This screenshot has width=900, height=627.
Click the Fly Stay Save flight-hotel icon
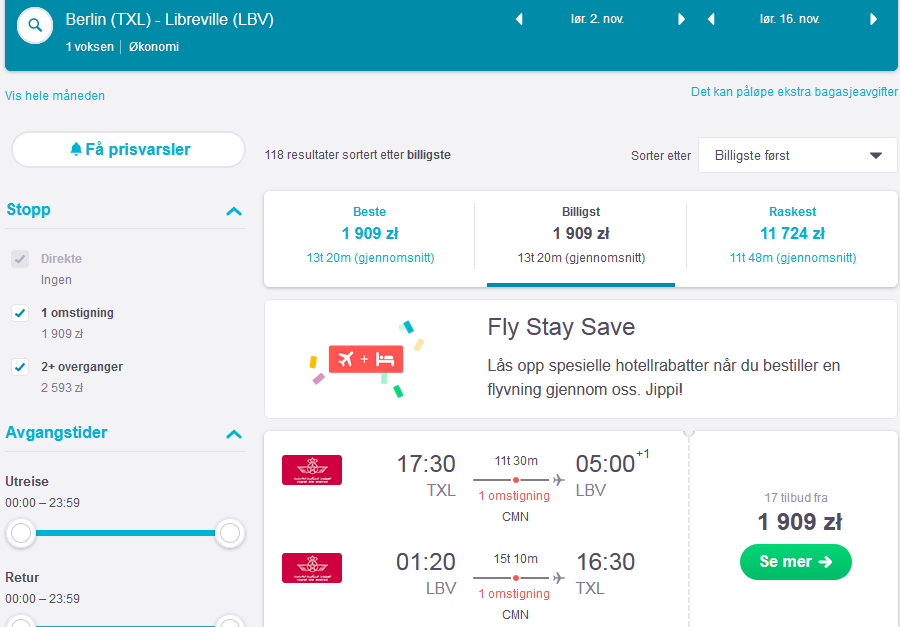click(x=366, y=359)
